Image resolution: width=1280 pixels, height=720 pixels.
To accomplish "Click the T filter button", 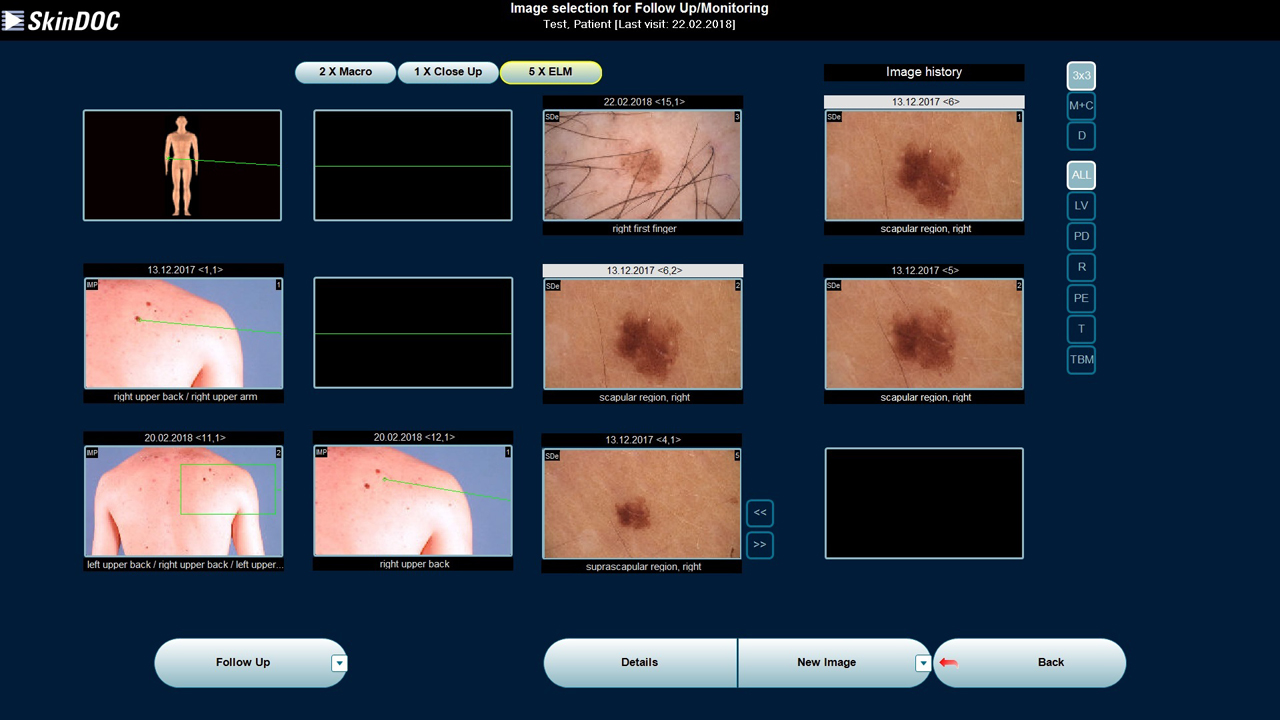I will [x=1081, y=329].
